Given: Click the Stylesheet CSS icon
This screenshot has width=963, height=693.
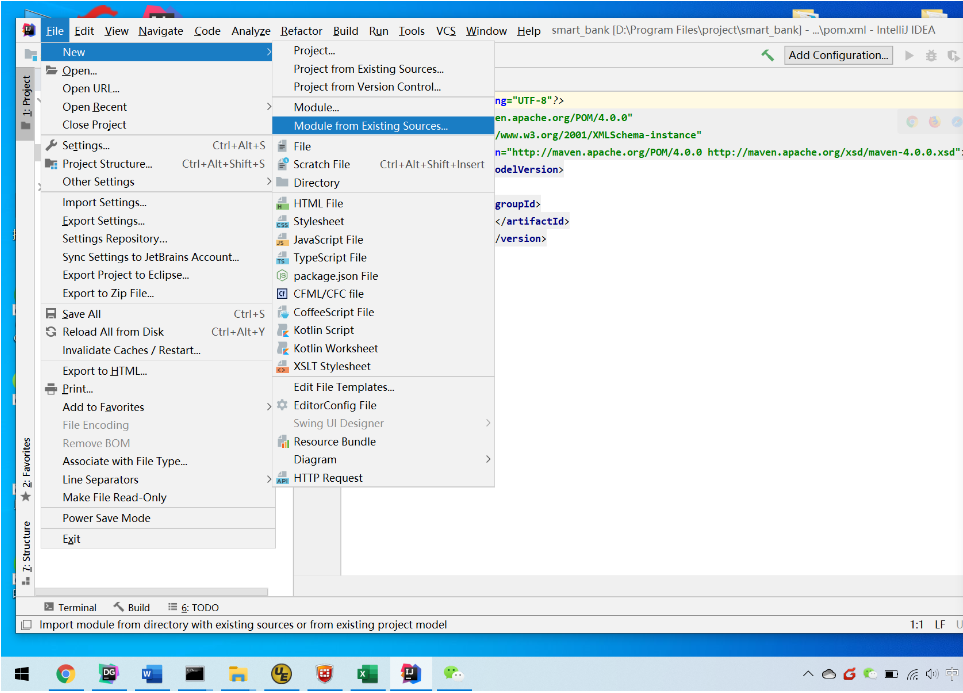Looking at the screenshot, I should pyautogui.click(x=283, y=221).
